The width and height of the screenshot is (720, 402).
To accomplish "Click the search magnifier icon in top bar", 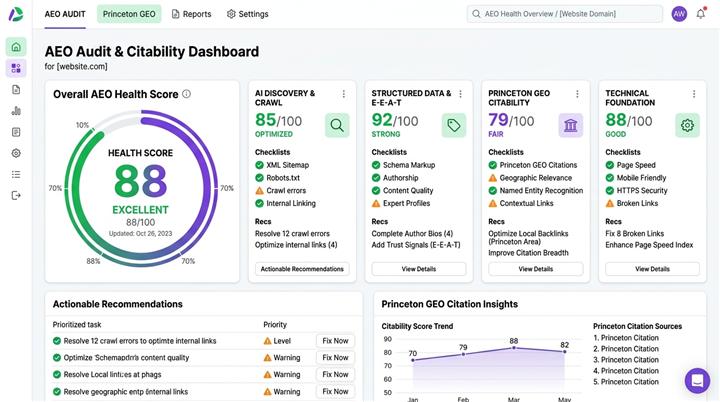I will coord(476,14).
